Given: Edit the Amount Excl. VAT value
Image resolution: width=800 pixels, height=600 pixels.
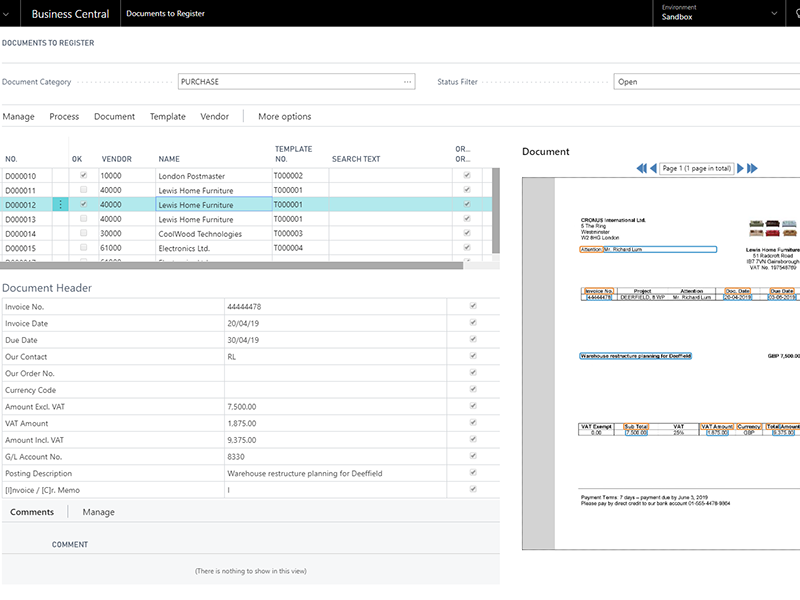Looking at the screenshot, I should [x=335, y=406].
